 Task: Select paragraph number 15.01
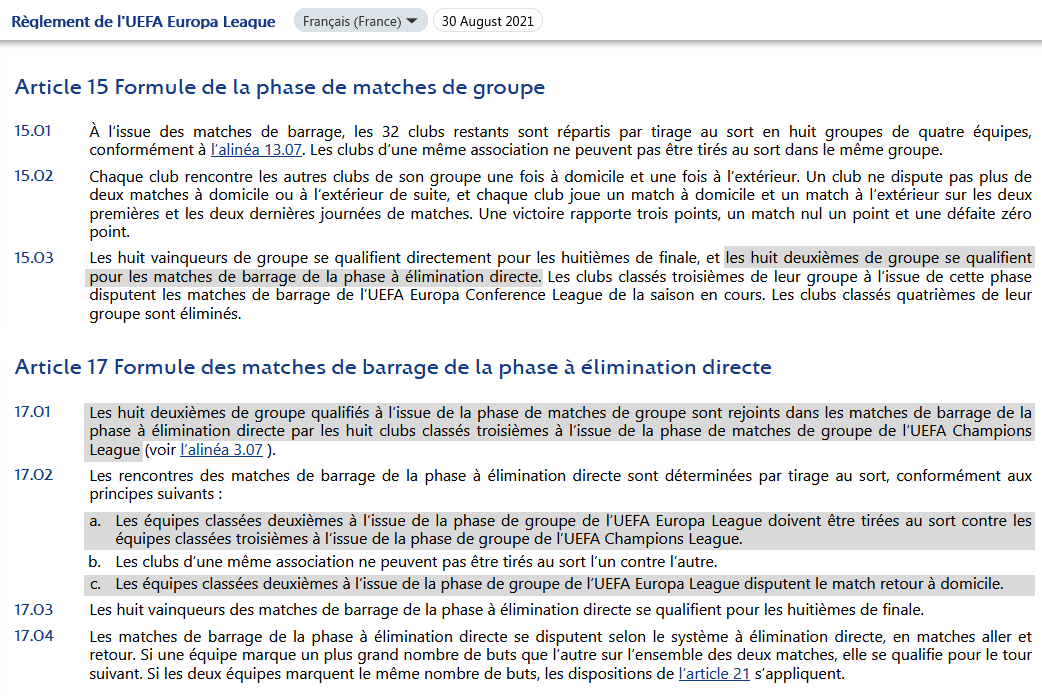(33, 131)
